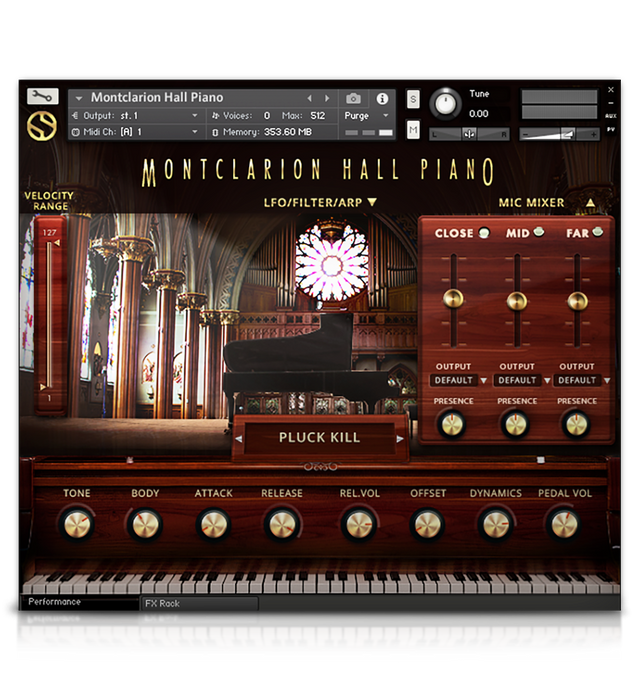Open the CLOSE mic output DEFAULT dropdown

coord(459,380)
